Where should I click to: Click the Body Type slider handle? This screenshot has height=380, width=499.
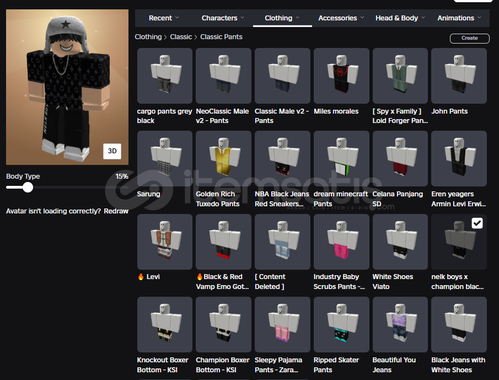pyautogui.click(x=28, y=187)
